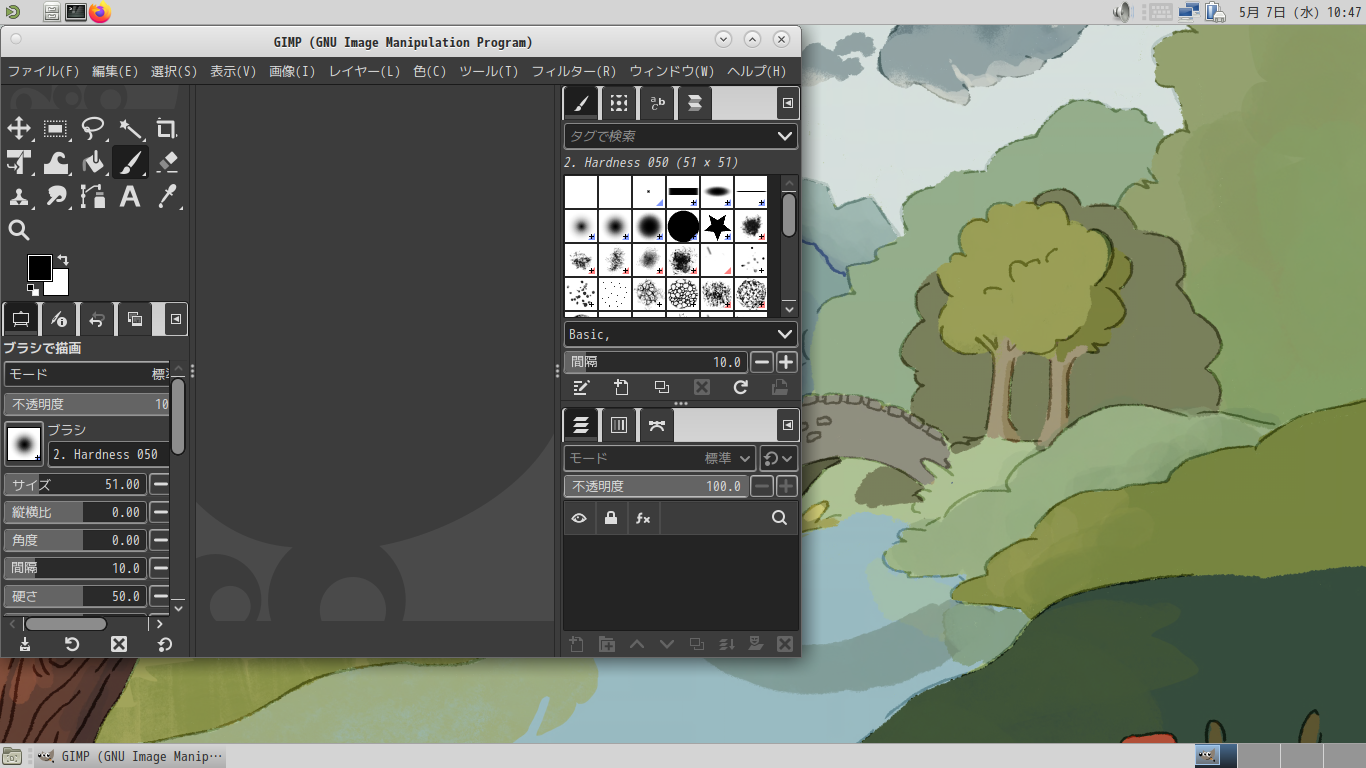Click the Size slider showing 51.00
This screenshot has width=1366, height=768.
point(75,484)
